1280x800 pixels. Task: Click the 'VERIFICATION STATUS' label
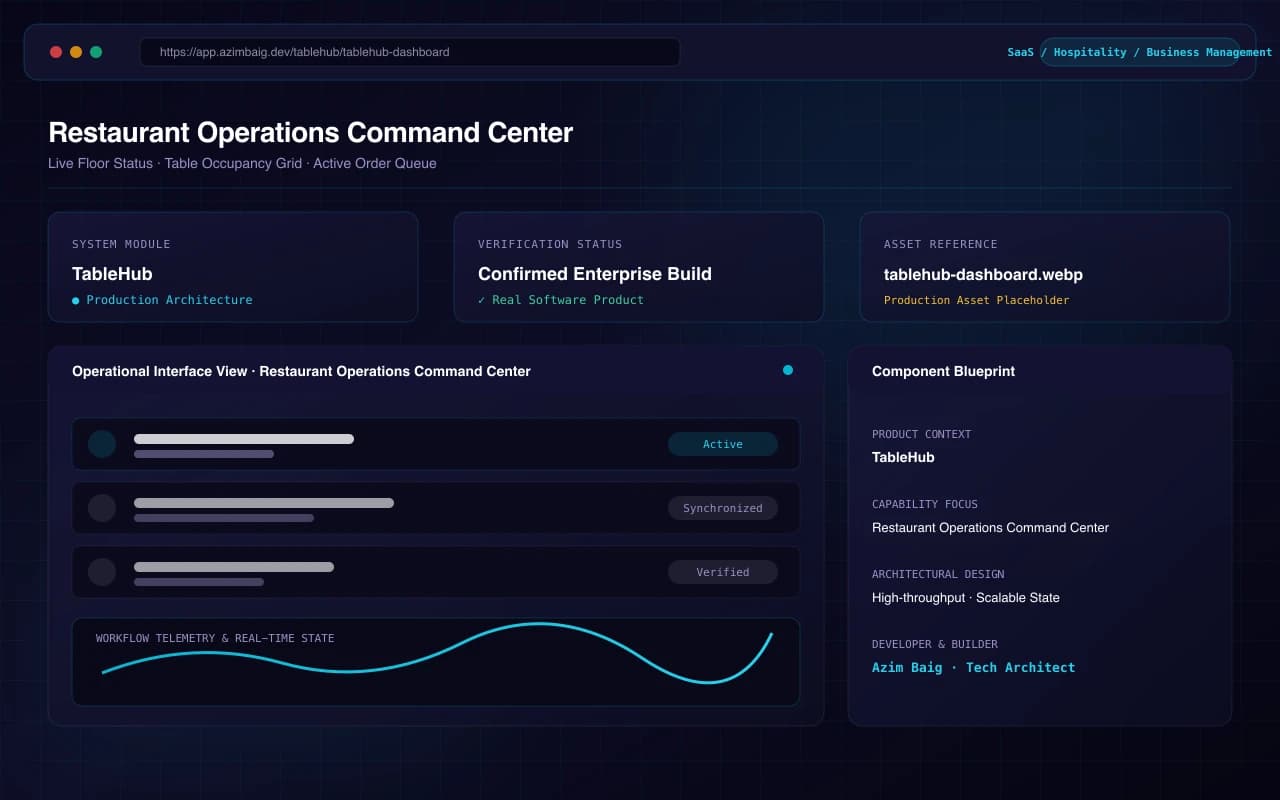(x=550, y=244)
